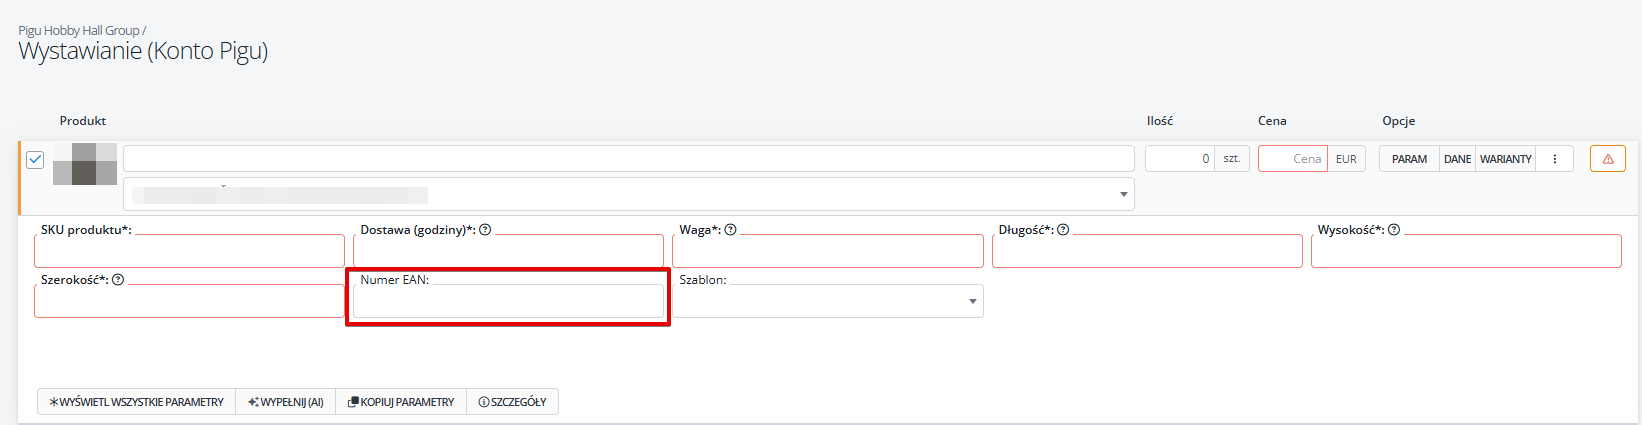Viewport: 1642px width, 425px height.
Task: Click help icon next to Wysokość
Action: pos(1394,230)
